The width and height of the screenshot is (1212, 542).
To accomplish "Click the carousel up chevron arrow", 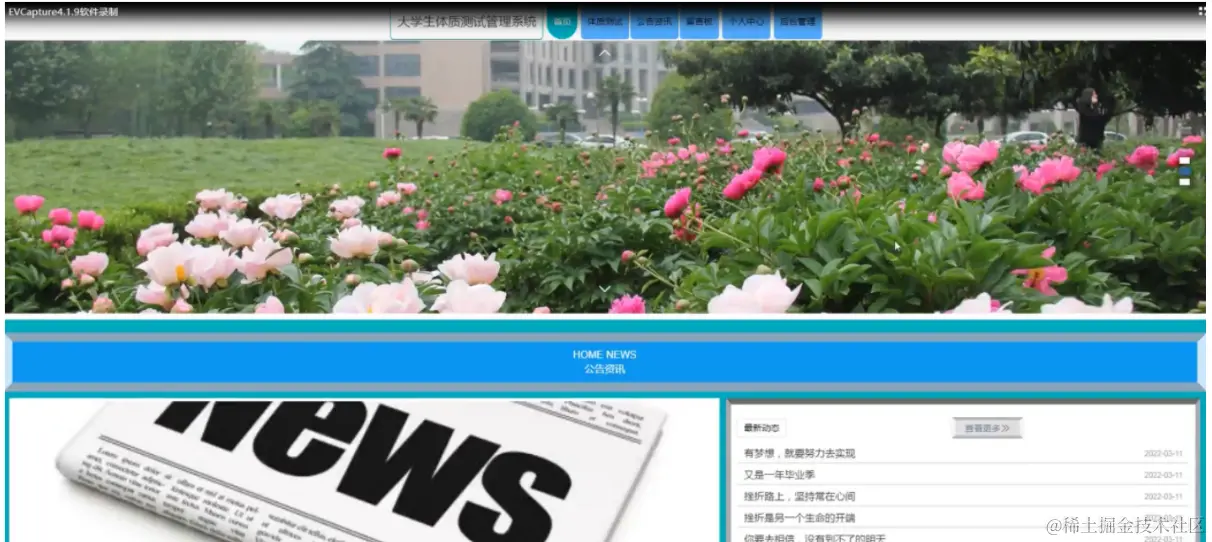I will [605, 52].
